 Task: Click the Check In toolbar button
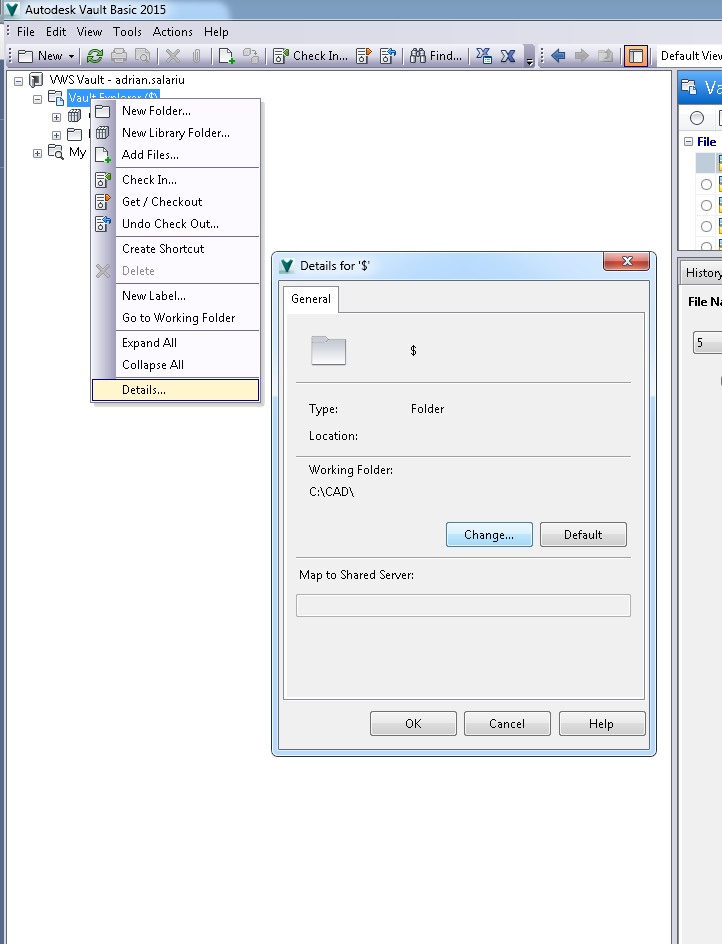311,56
